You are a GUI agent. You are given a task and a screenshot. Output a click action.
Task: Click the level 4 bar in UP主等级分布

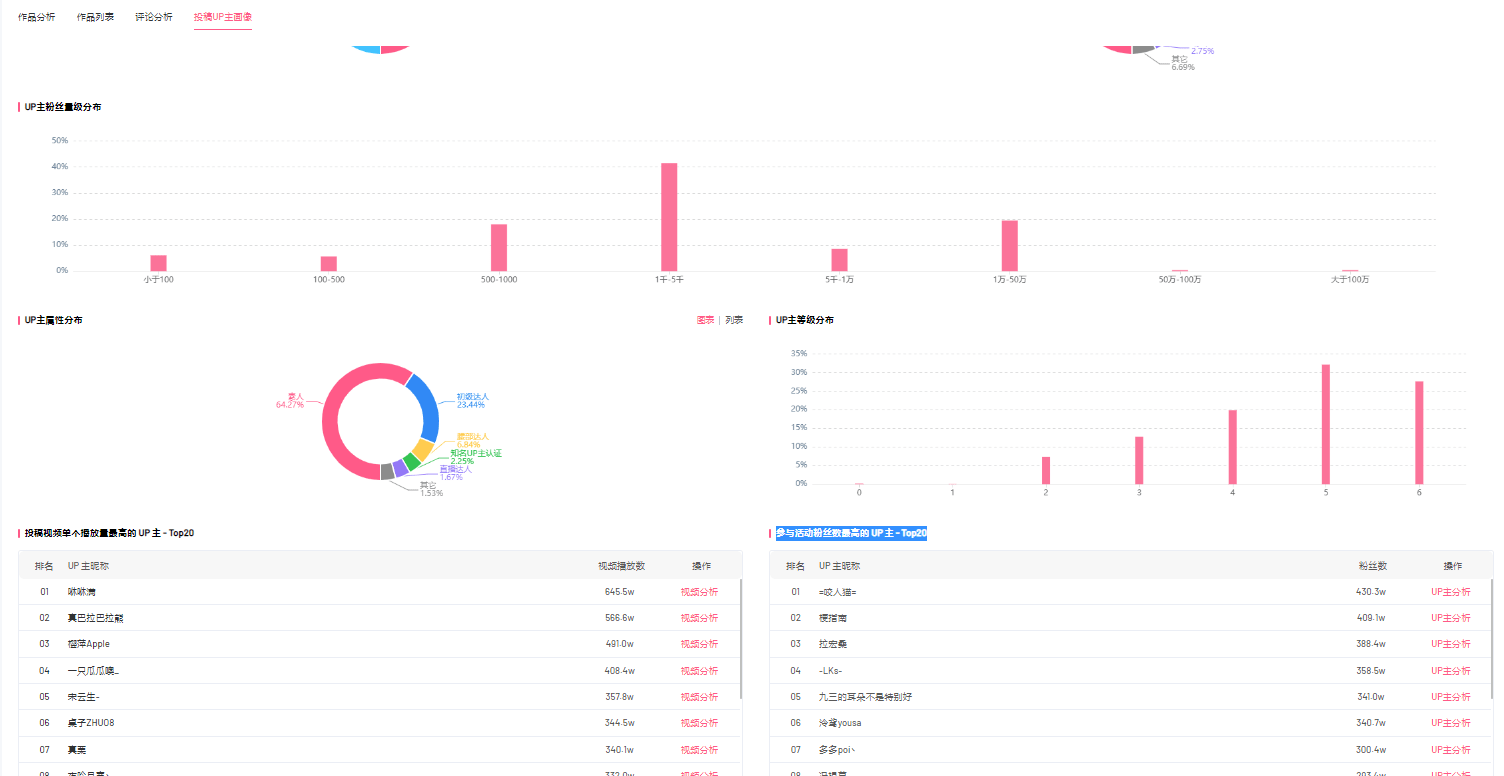coord(1232,447)
